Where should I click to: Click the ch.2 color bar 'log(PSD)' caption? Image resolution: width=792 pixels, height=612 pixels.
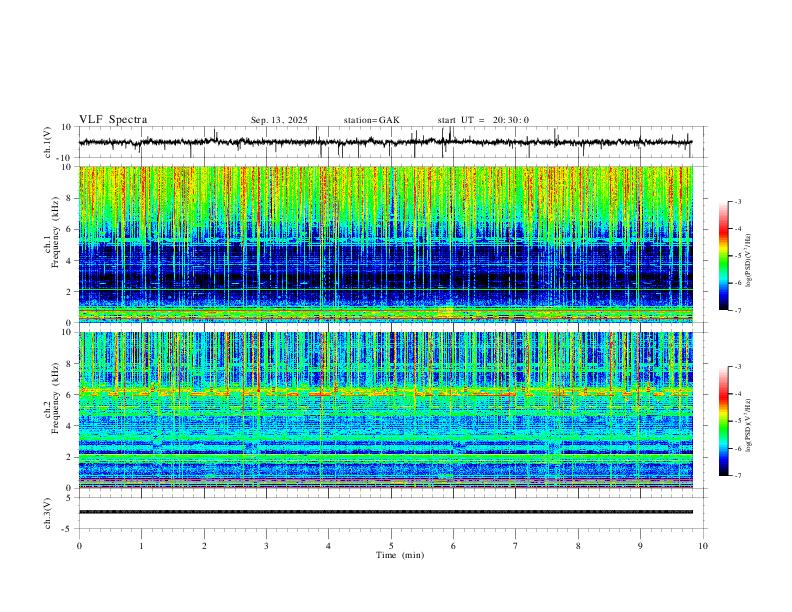(x=749, y=425)
